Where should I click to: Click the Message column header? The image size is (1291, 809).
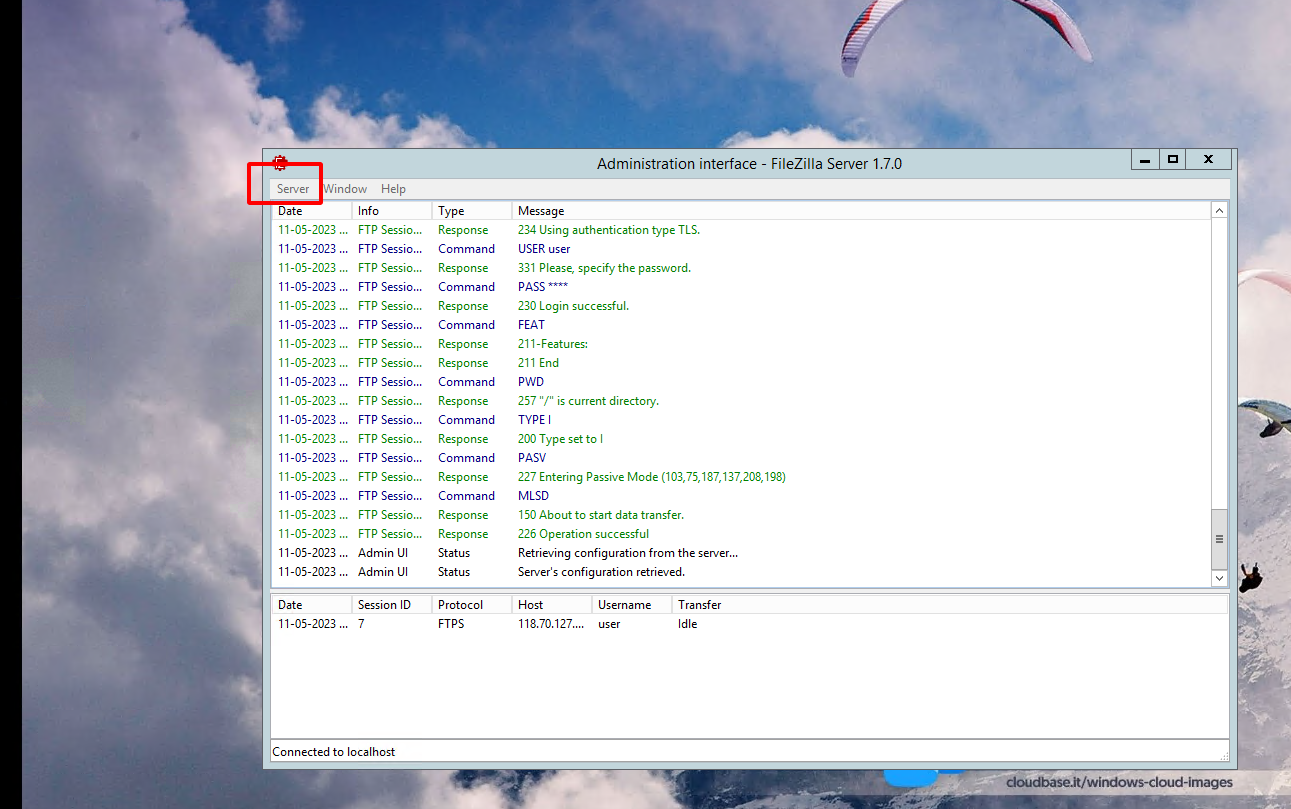[x=540, y=210]
